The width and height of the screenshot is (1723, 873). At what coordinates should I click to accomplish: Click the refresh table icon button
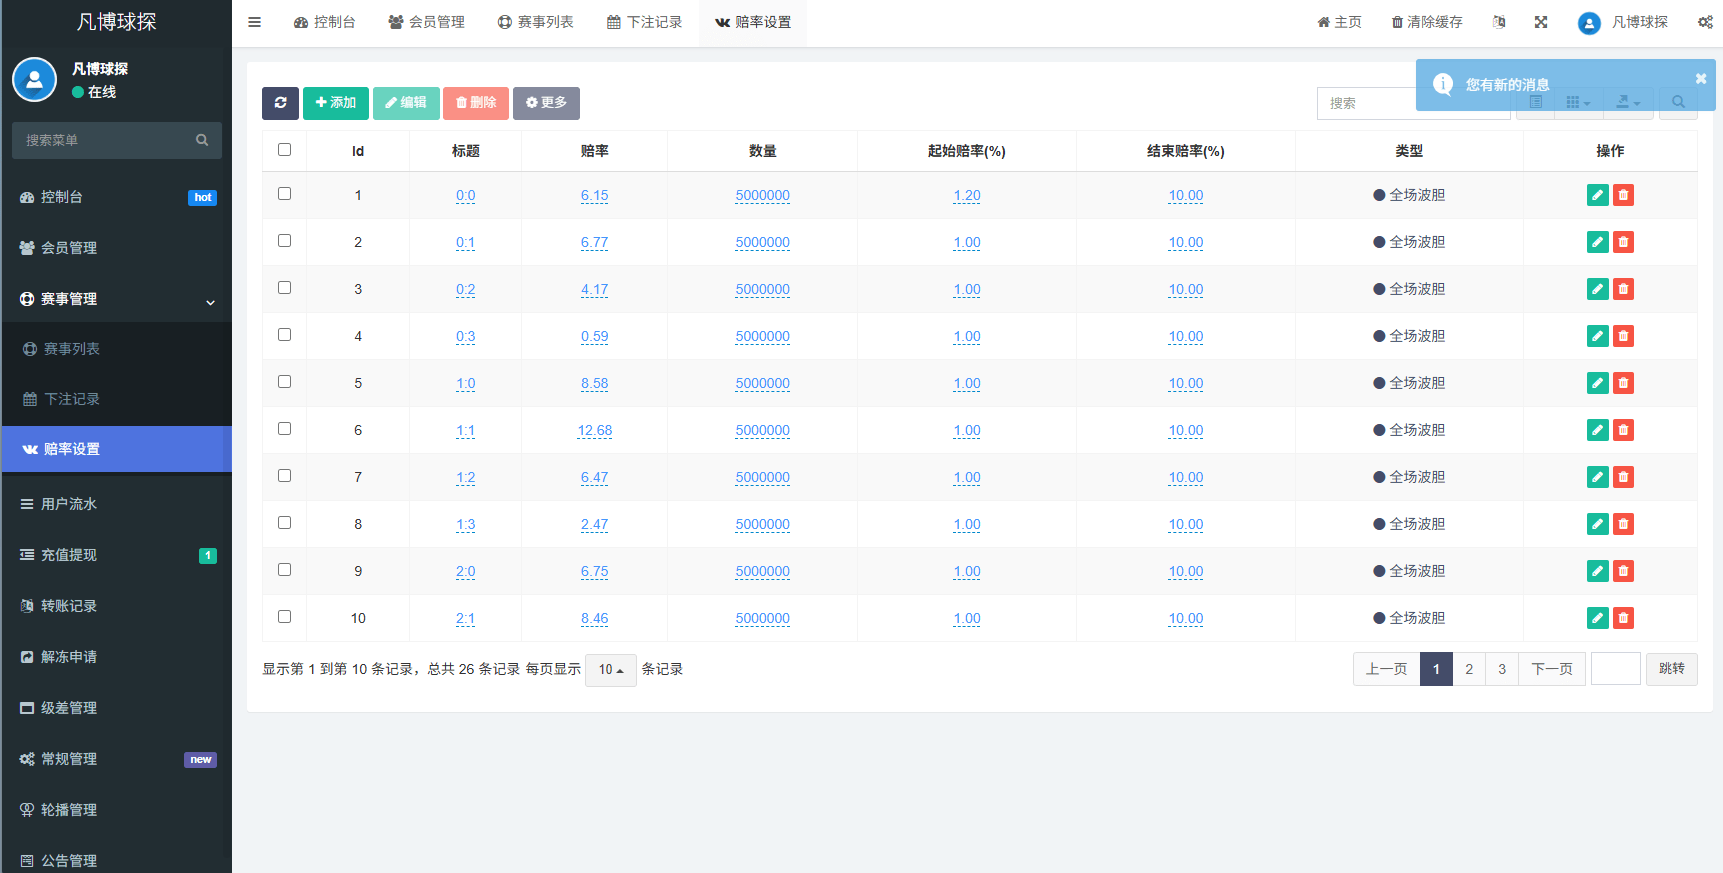[x=280, y=103]
